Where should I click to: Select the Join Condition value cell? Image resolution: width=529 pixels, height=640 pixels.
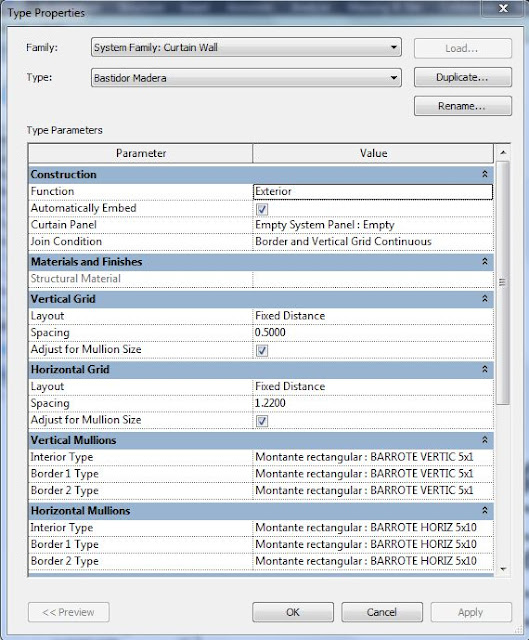tap(373, 242)
